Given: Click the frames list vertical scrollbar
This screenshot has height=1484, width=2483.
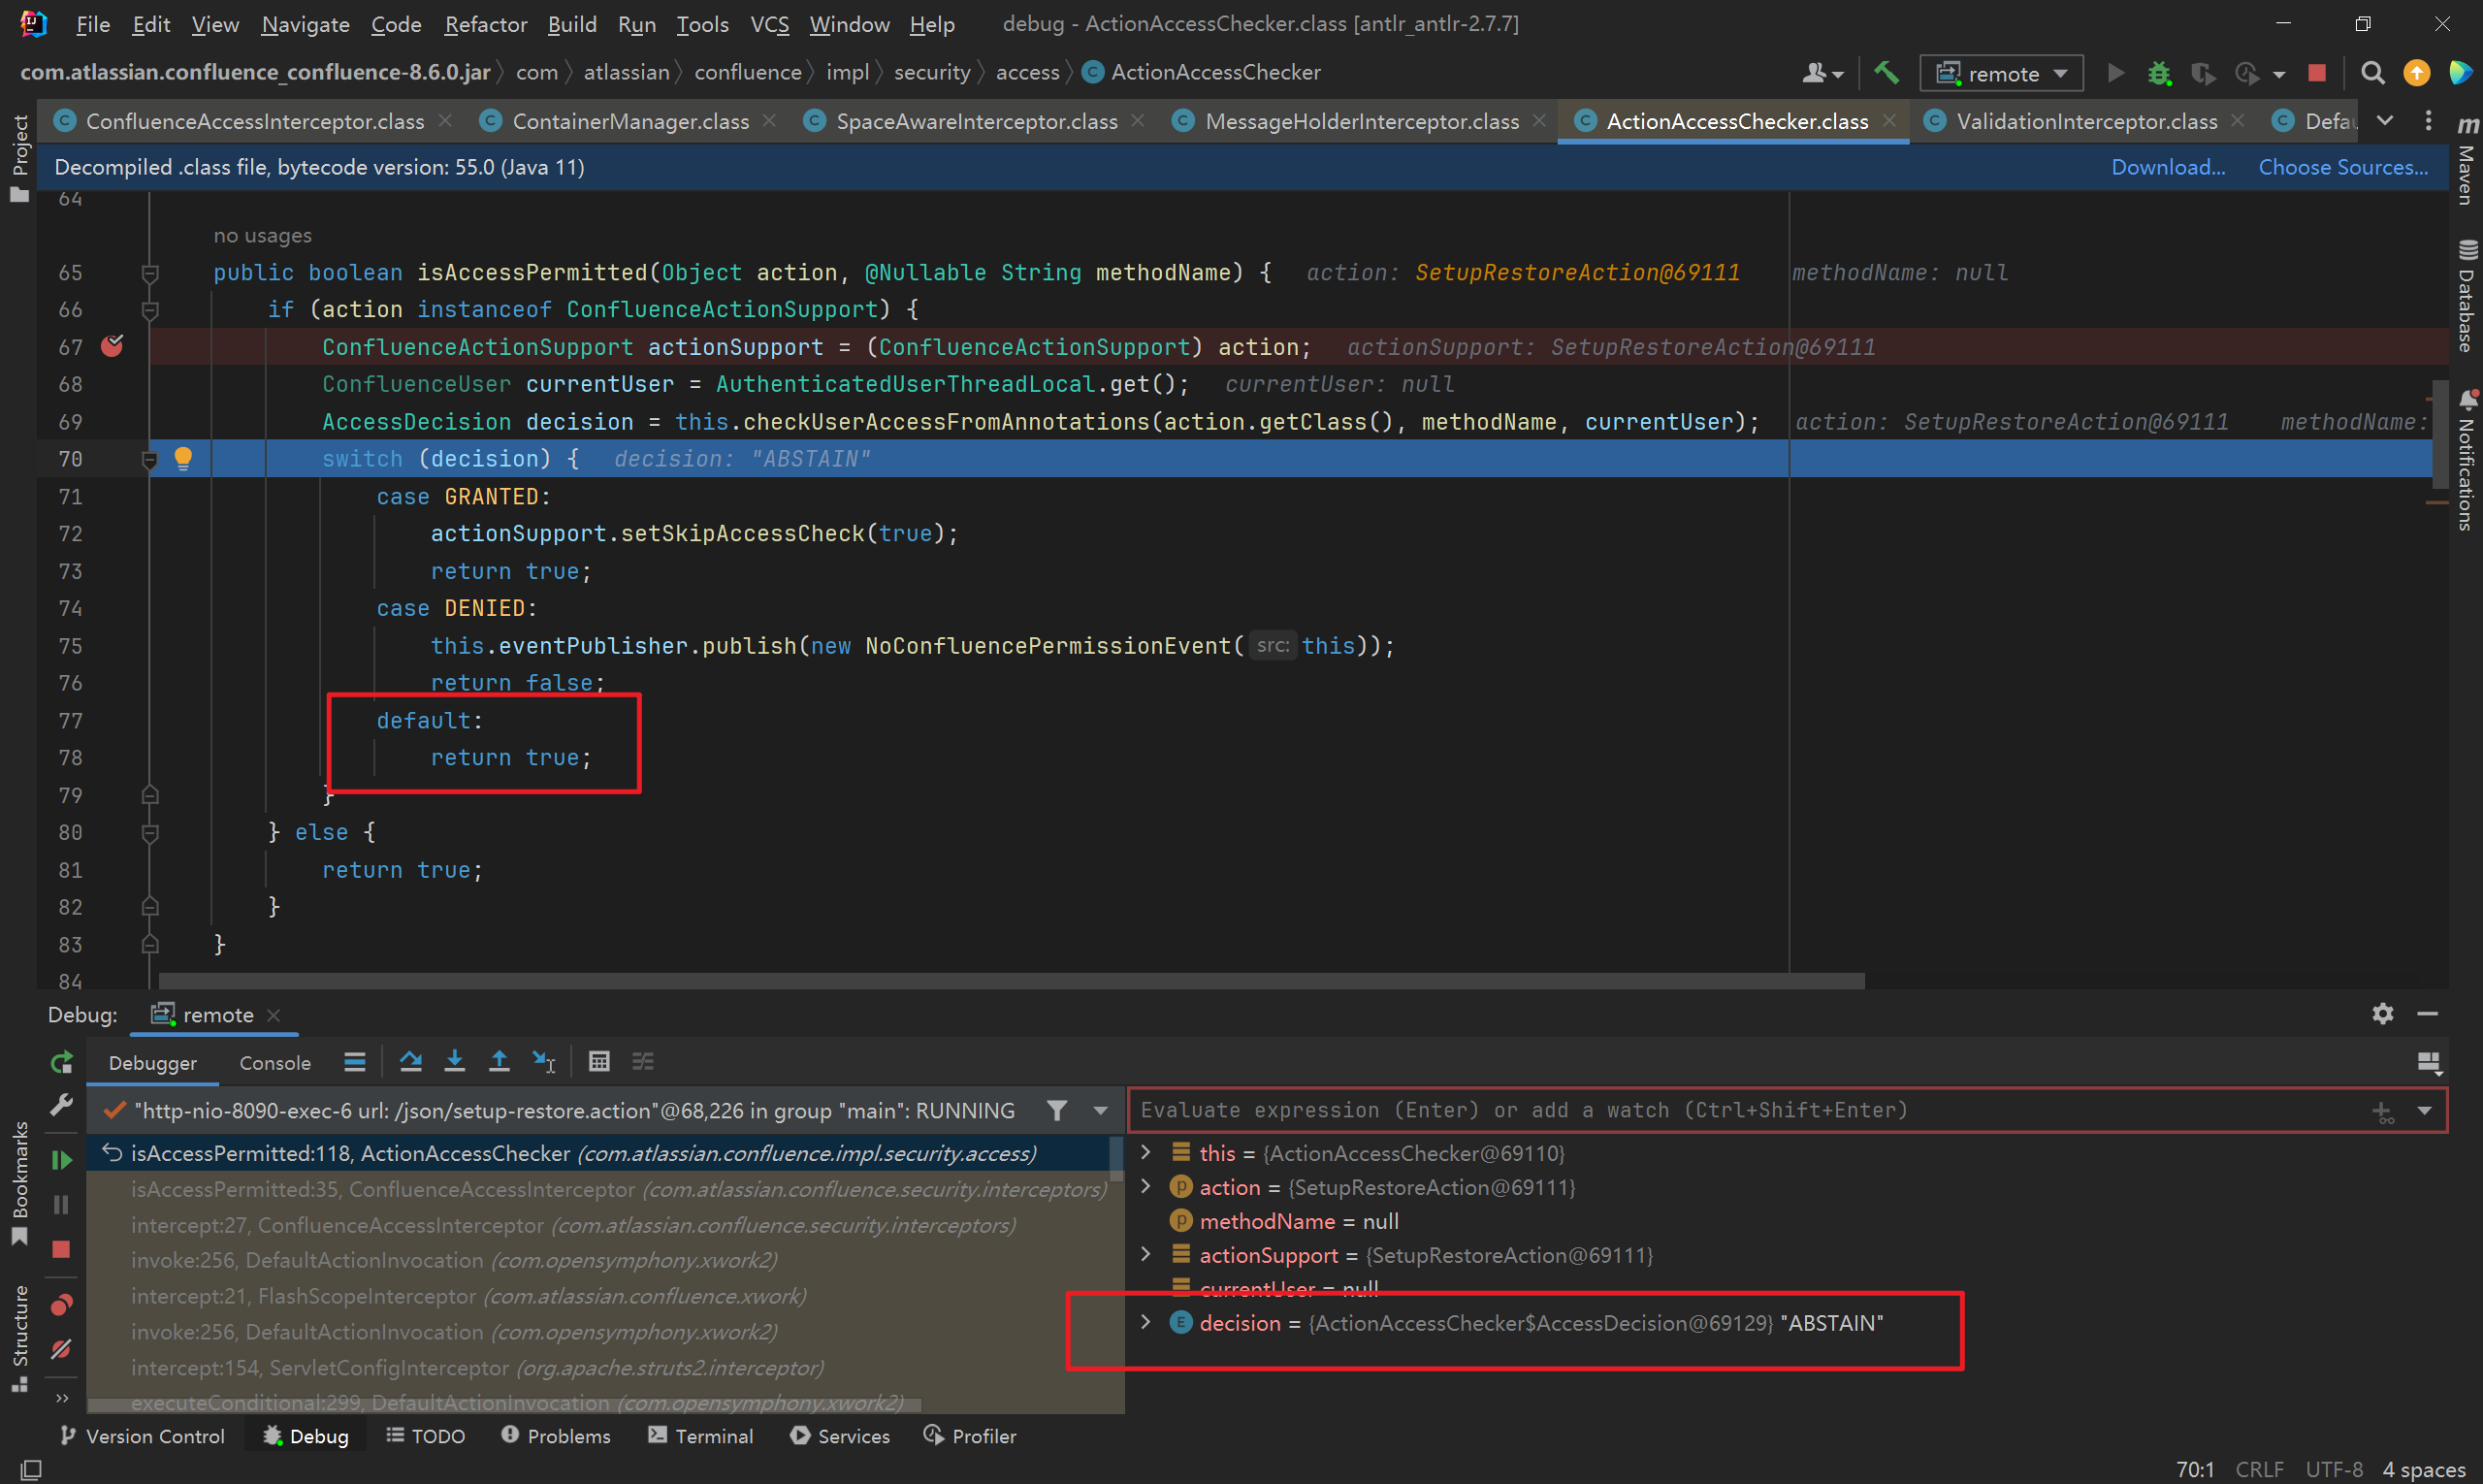Looking at the screenshot, I should tap(1116, 1160).
